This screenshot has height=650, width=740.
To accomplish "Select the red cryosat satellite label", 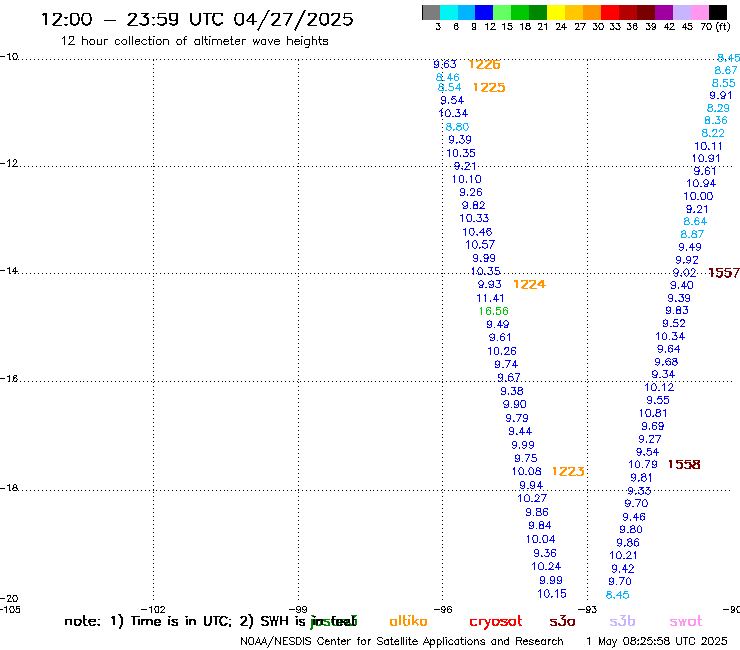I will click(496, 622).
